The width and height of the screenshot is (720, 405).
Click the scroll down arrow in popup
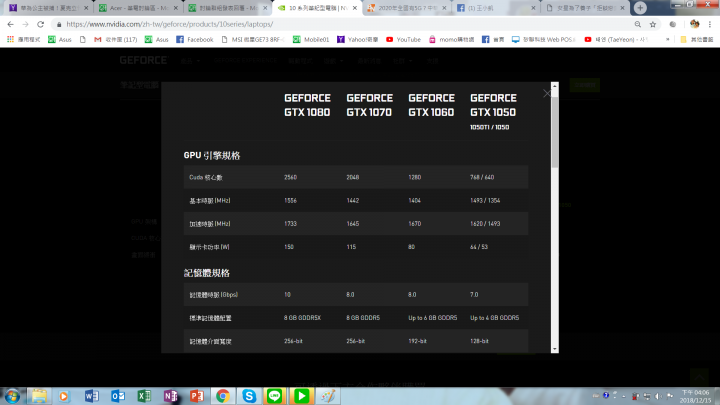[555, 349]
